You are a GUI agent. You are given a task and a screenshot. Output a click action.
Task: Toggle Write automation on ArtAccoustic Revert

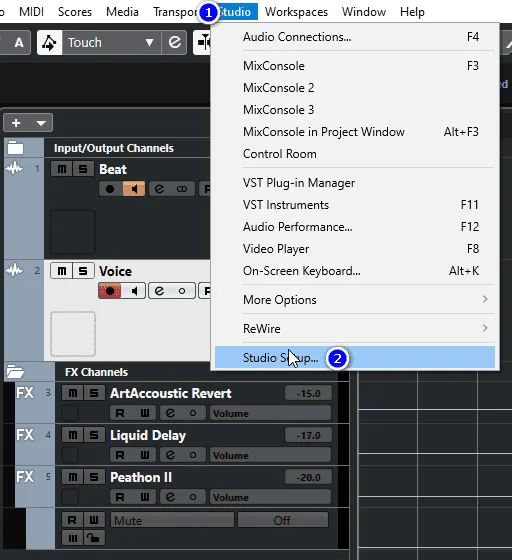click(x=145, y=413)
